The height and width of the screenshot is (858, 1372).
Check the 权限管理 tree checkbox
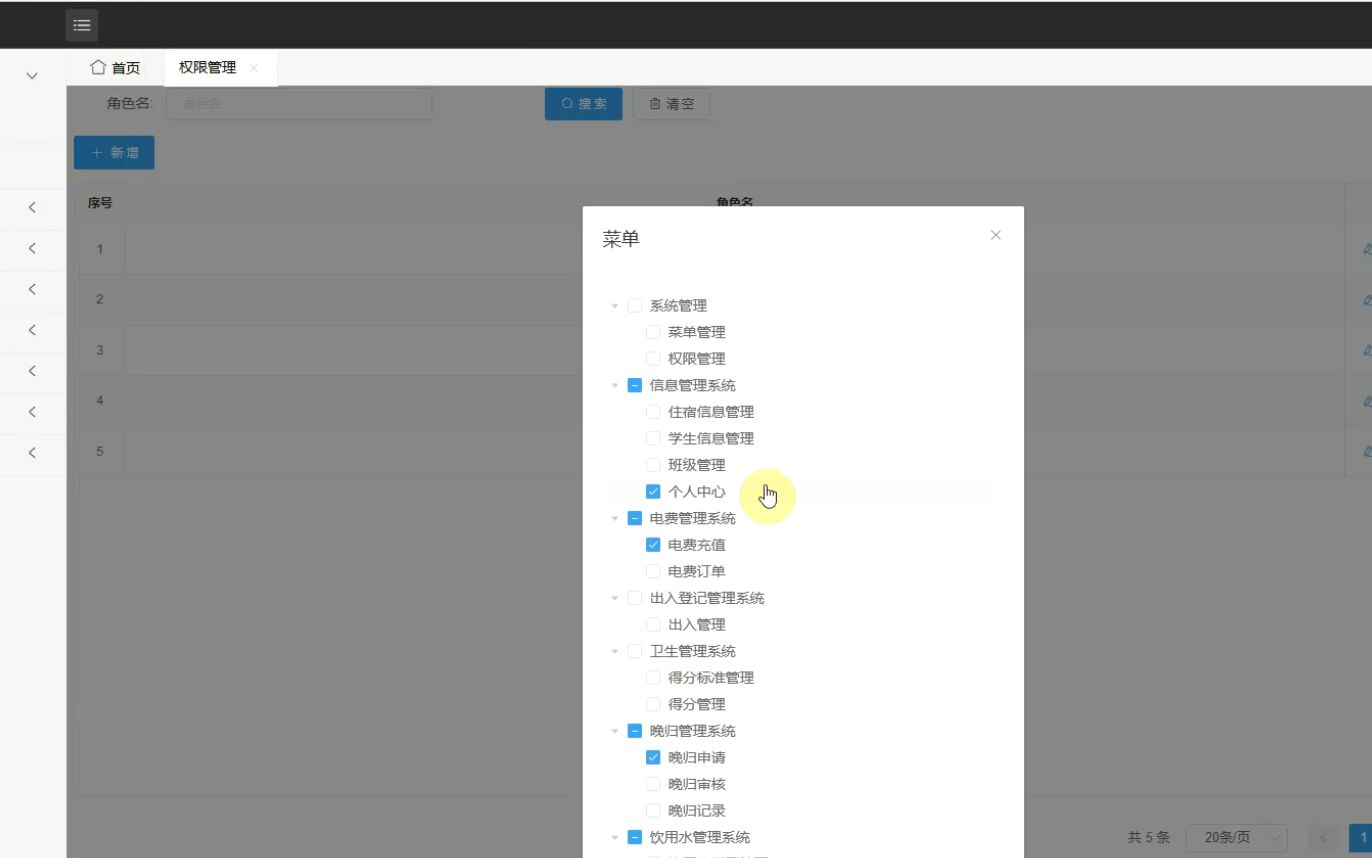click(653, 359)
